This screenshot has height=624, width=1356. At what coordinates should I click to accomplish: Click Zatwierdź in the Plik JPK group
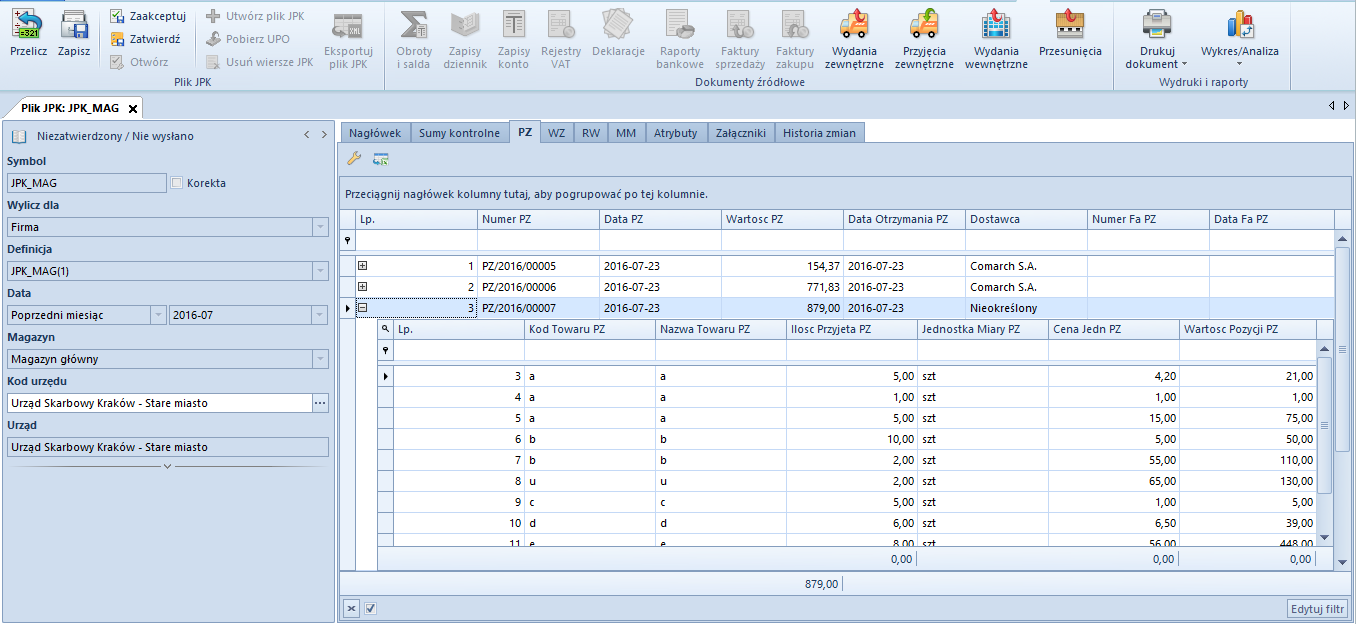click(x=145, y=39)
